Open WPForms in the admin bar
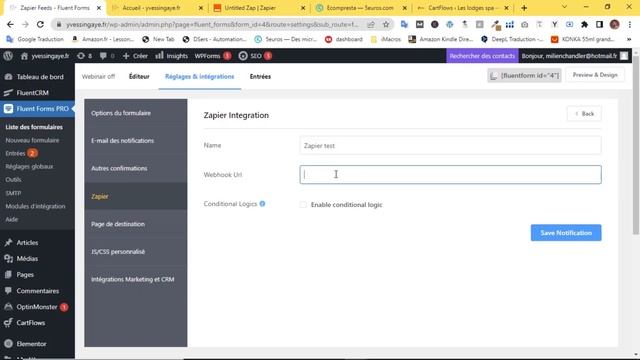Viewport: 640px width, 360px height. 213,56
